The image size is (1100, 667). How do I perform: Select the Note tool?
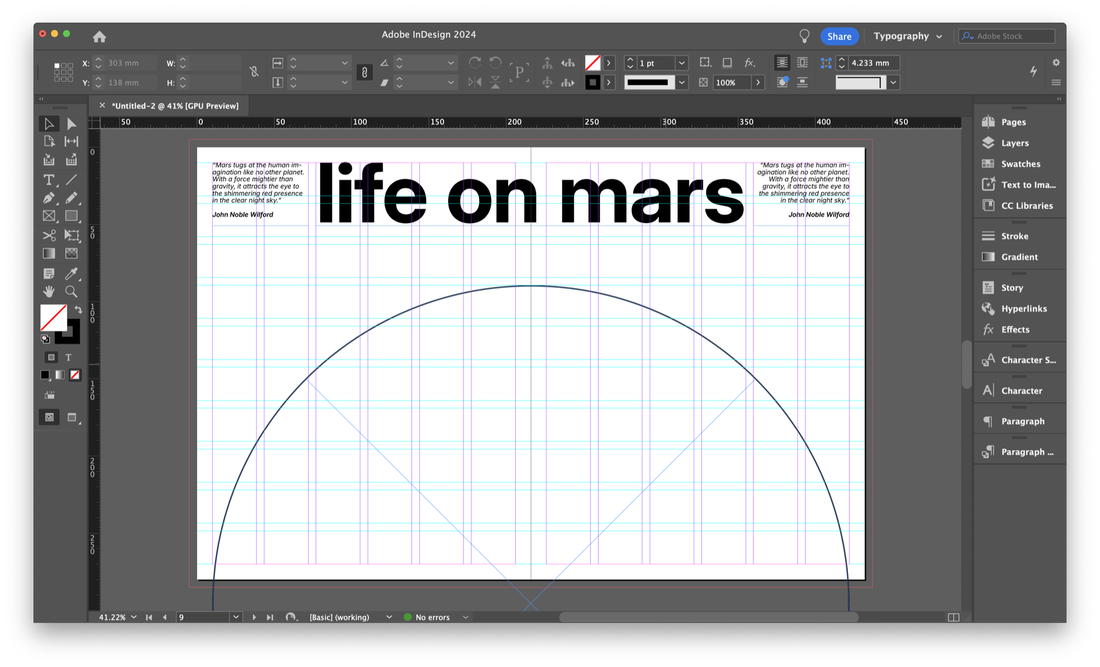49,274
